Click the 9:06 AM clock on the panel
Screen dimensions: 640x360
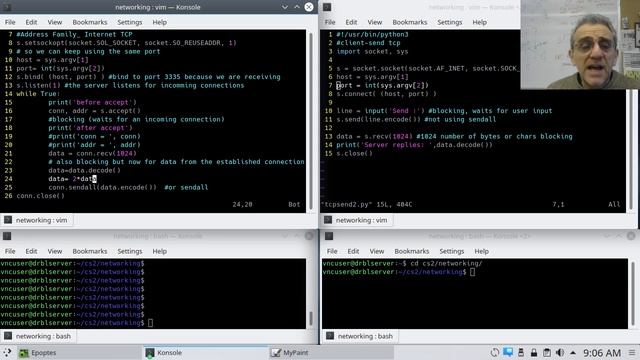coord(602,353)
